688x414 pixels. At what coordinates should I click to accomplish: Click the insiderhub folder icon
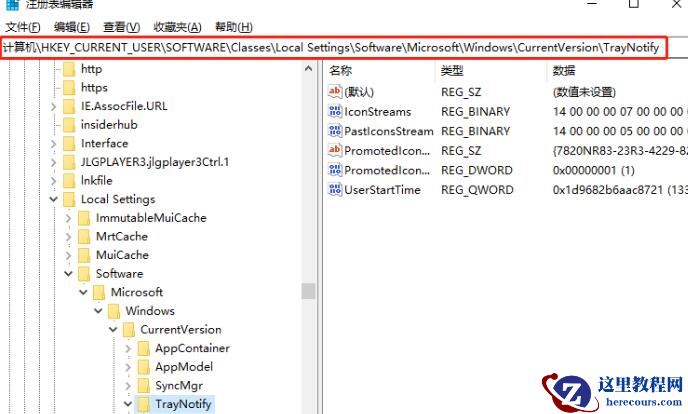(69, 125)
